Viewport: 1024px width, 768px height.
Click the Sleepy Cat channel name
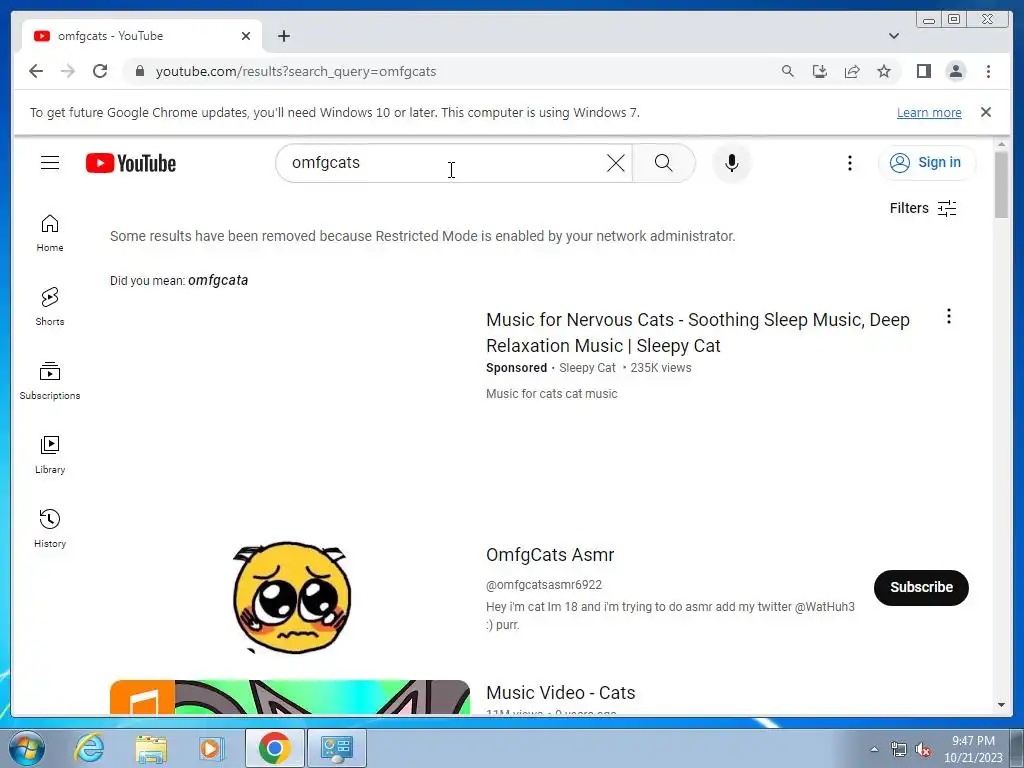587,368
